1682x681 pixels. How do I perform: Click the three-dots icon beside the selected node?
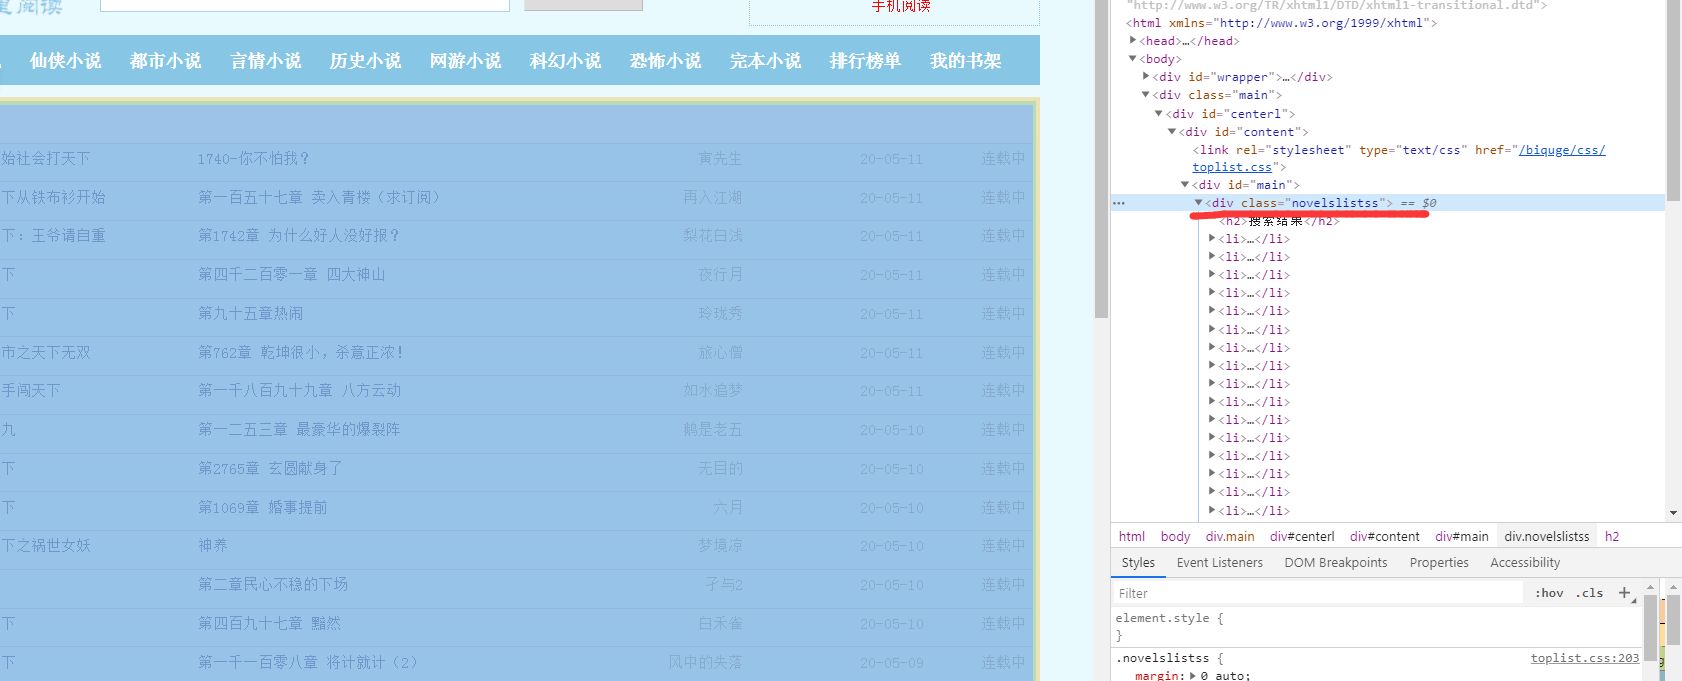coord(1119,203)
